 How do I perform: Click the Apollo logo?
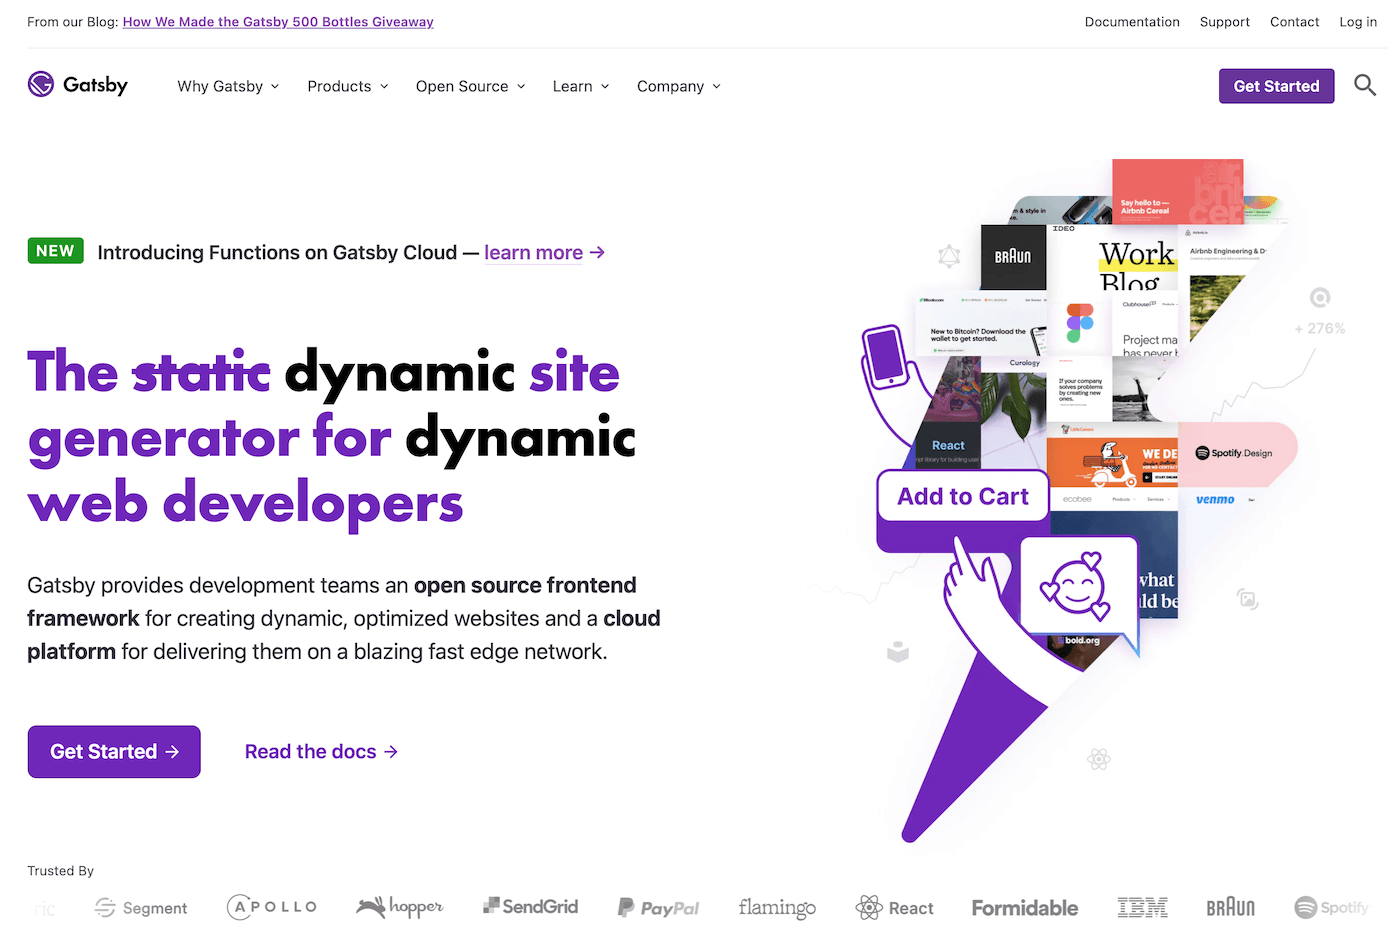pyautogui.click(x=272, y=907)
